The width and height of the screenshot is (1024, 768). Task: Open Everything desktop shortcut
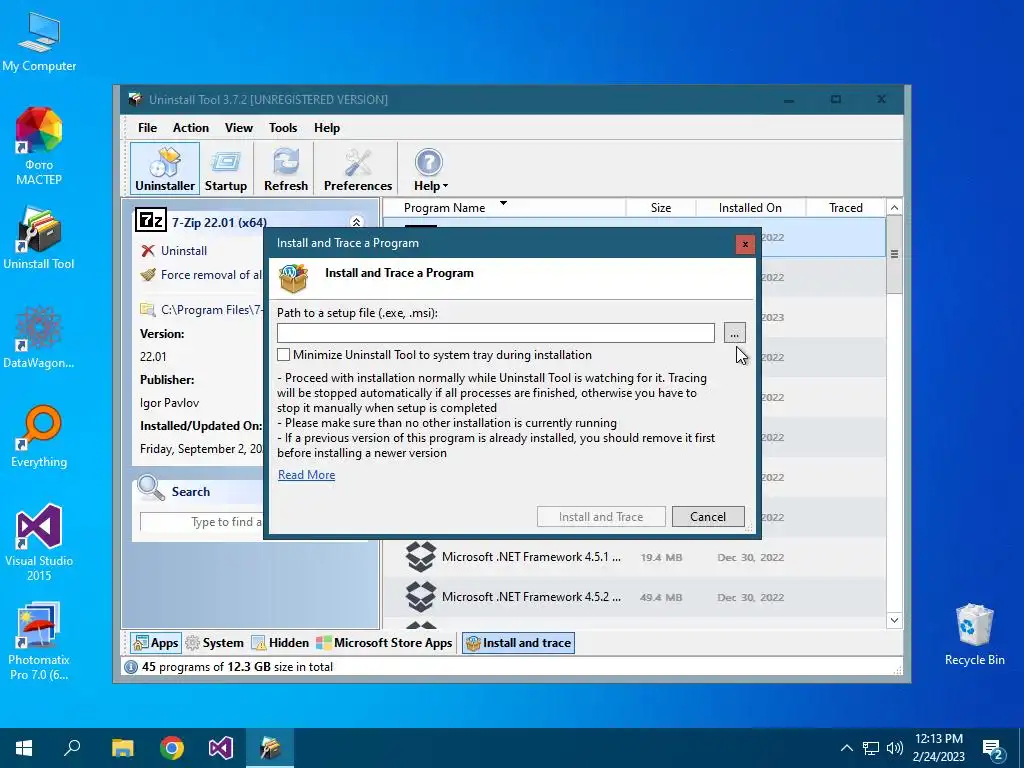[x=39, y=437]
